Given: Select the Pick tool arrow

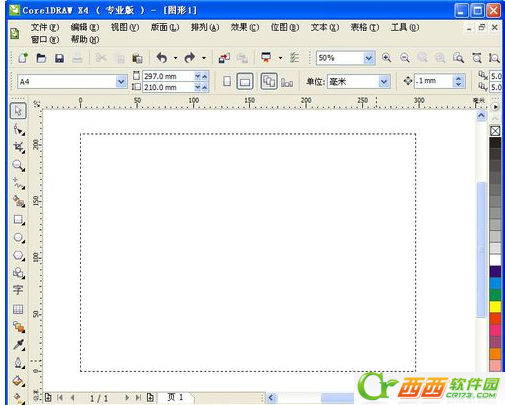Looking at the screenshot, I should pyautogui.click(x=18, y=111).
